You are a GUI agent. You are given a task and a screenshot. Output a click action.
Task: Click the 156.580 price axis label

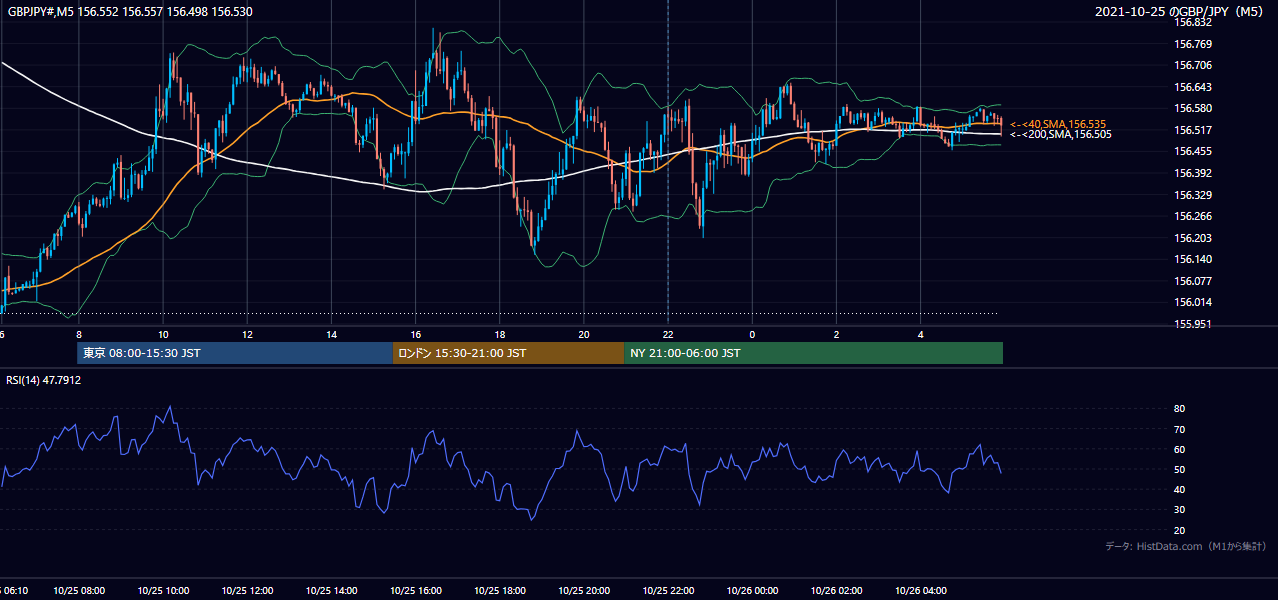point(1193,108)
